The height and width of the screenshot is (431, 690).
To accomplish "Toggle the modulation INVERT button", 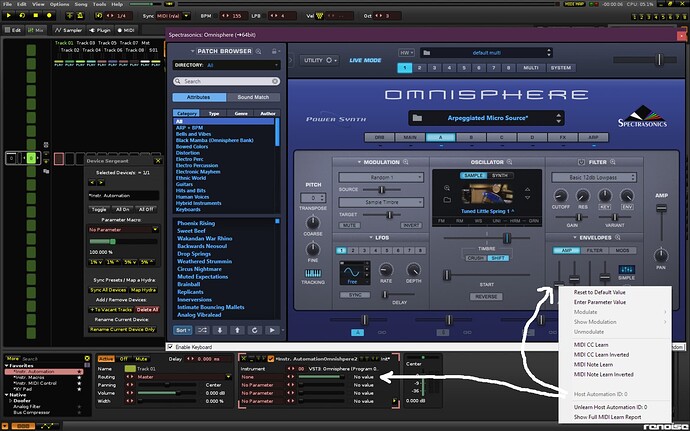I will [411, 225].
